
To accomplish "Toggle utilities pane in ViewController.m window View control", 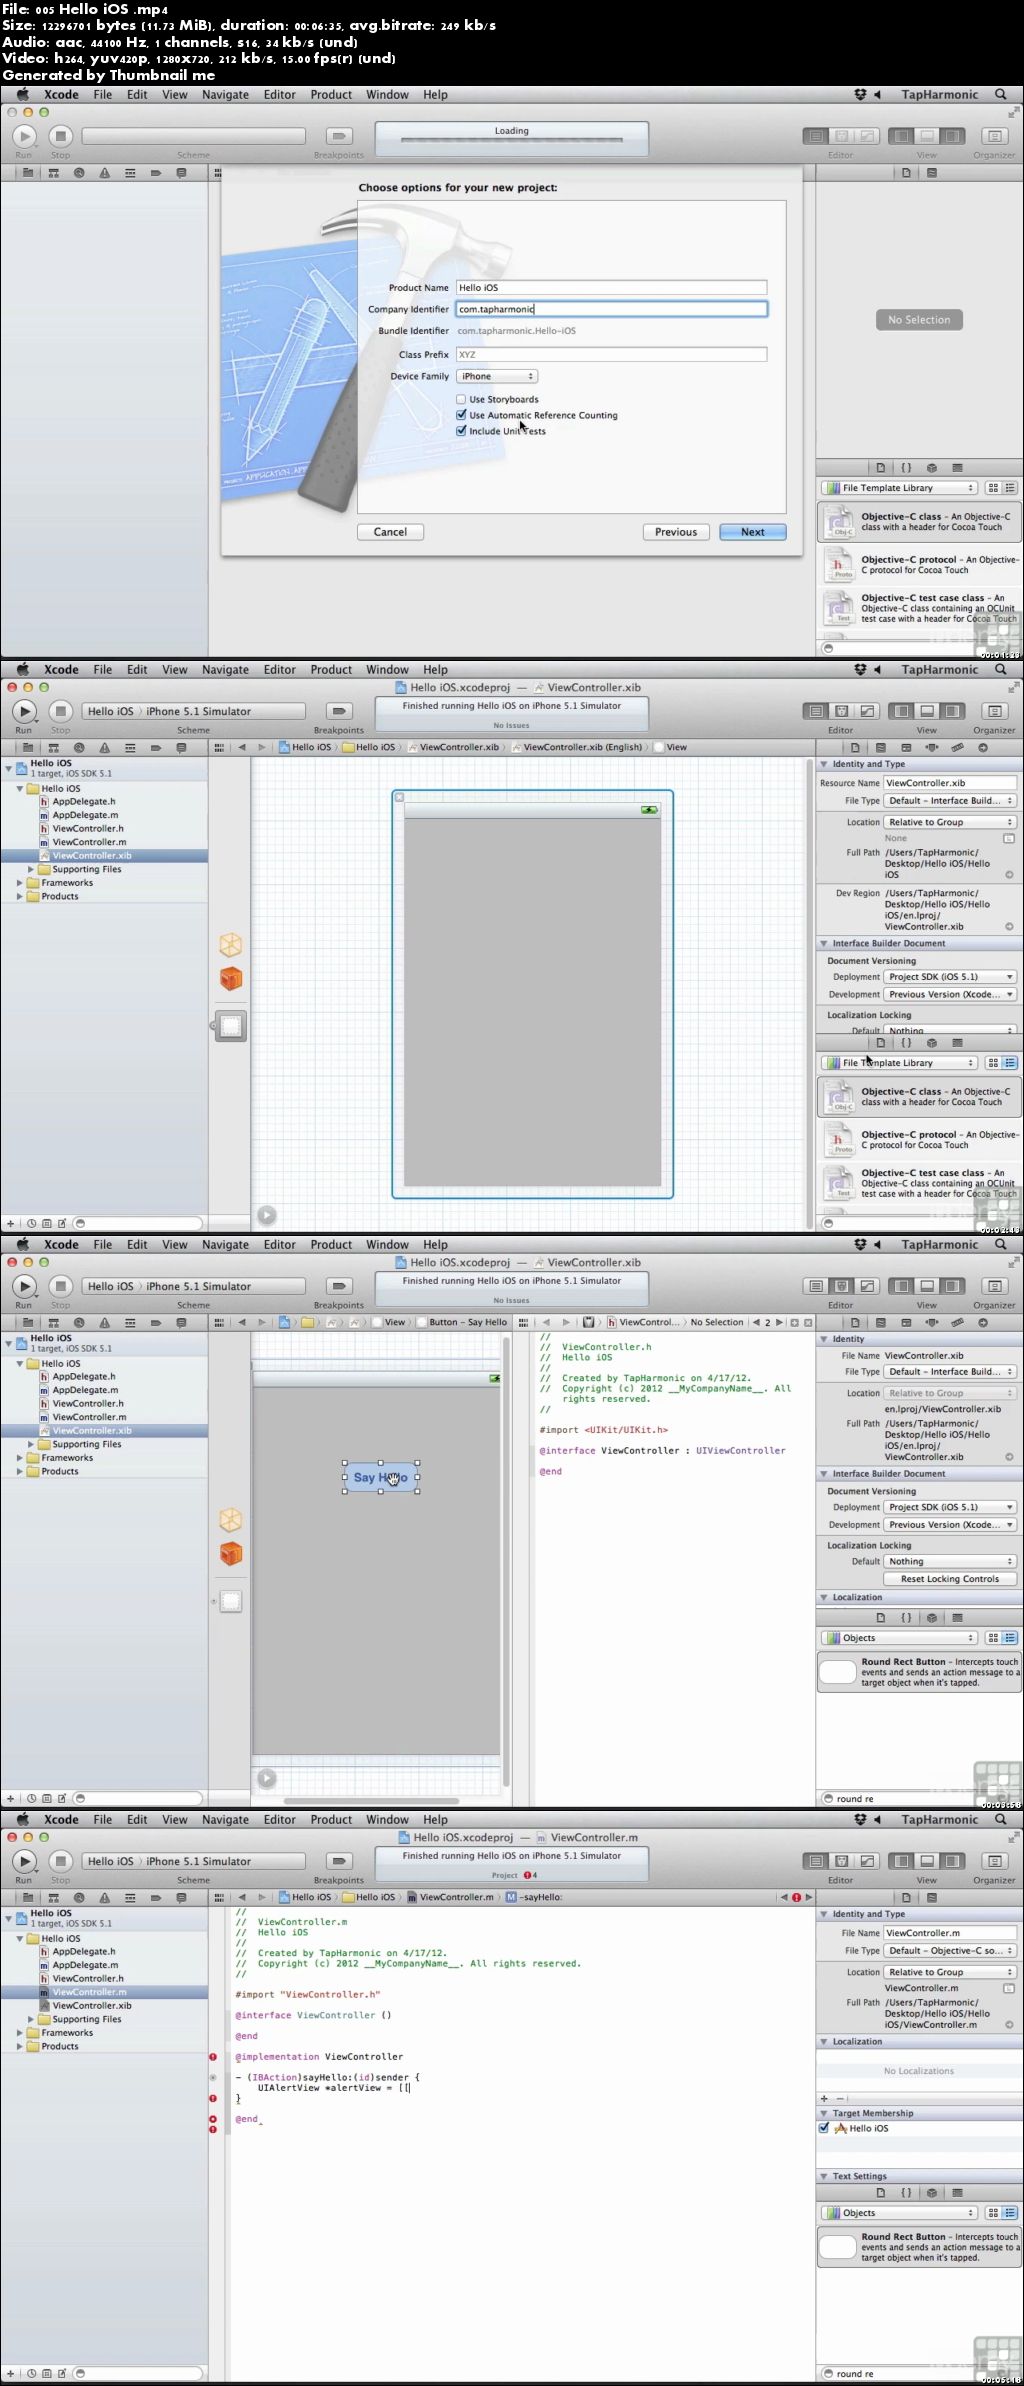I will (953, 1861).
